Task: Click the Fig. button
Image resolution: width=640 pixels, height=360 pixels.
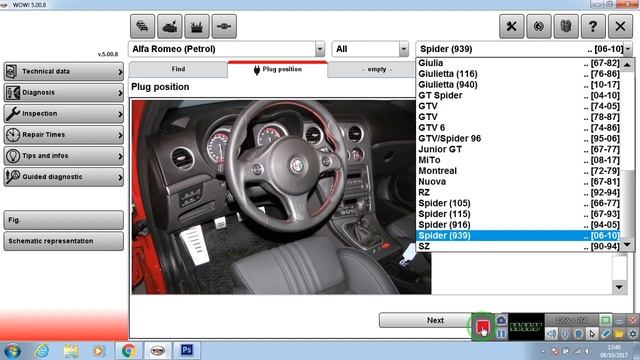Action: click(x=64, y=220)
